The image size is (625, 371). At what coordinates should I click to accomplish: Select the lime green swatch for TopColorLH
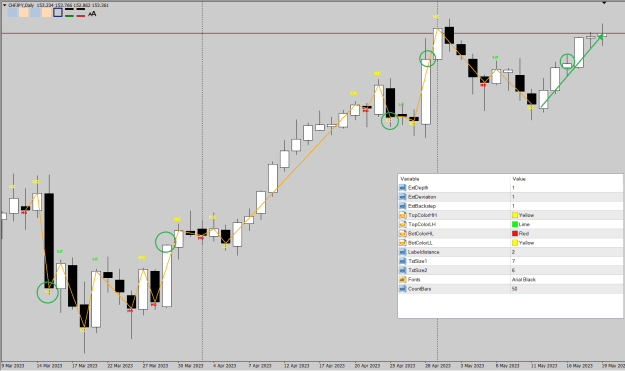[x=515, y=224]
